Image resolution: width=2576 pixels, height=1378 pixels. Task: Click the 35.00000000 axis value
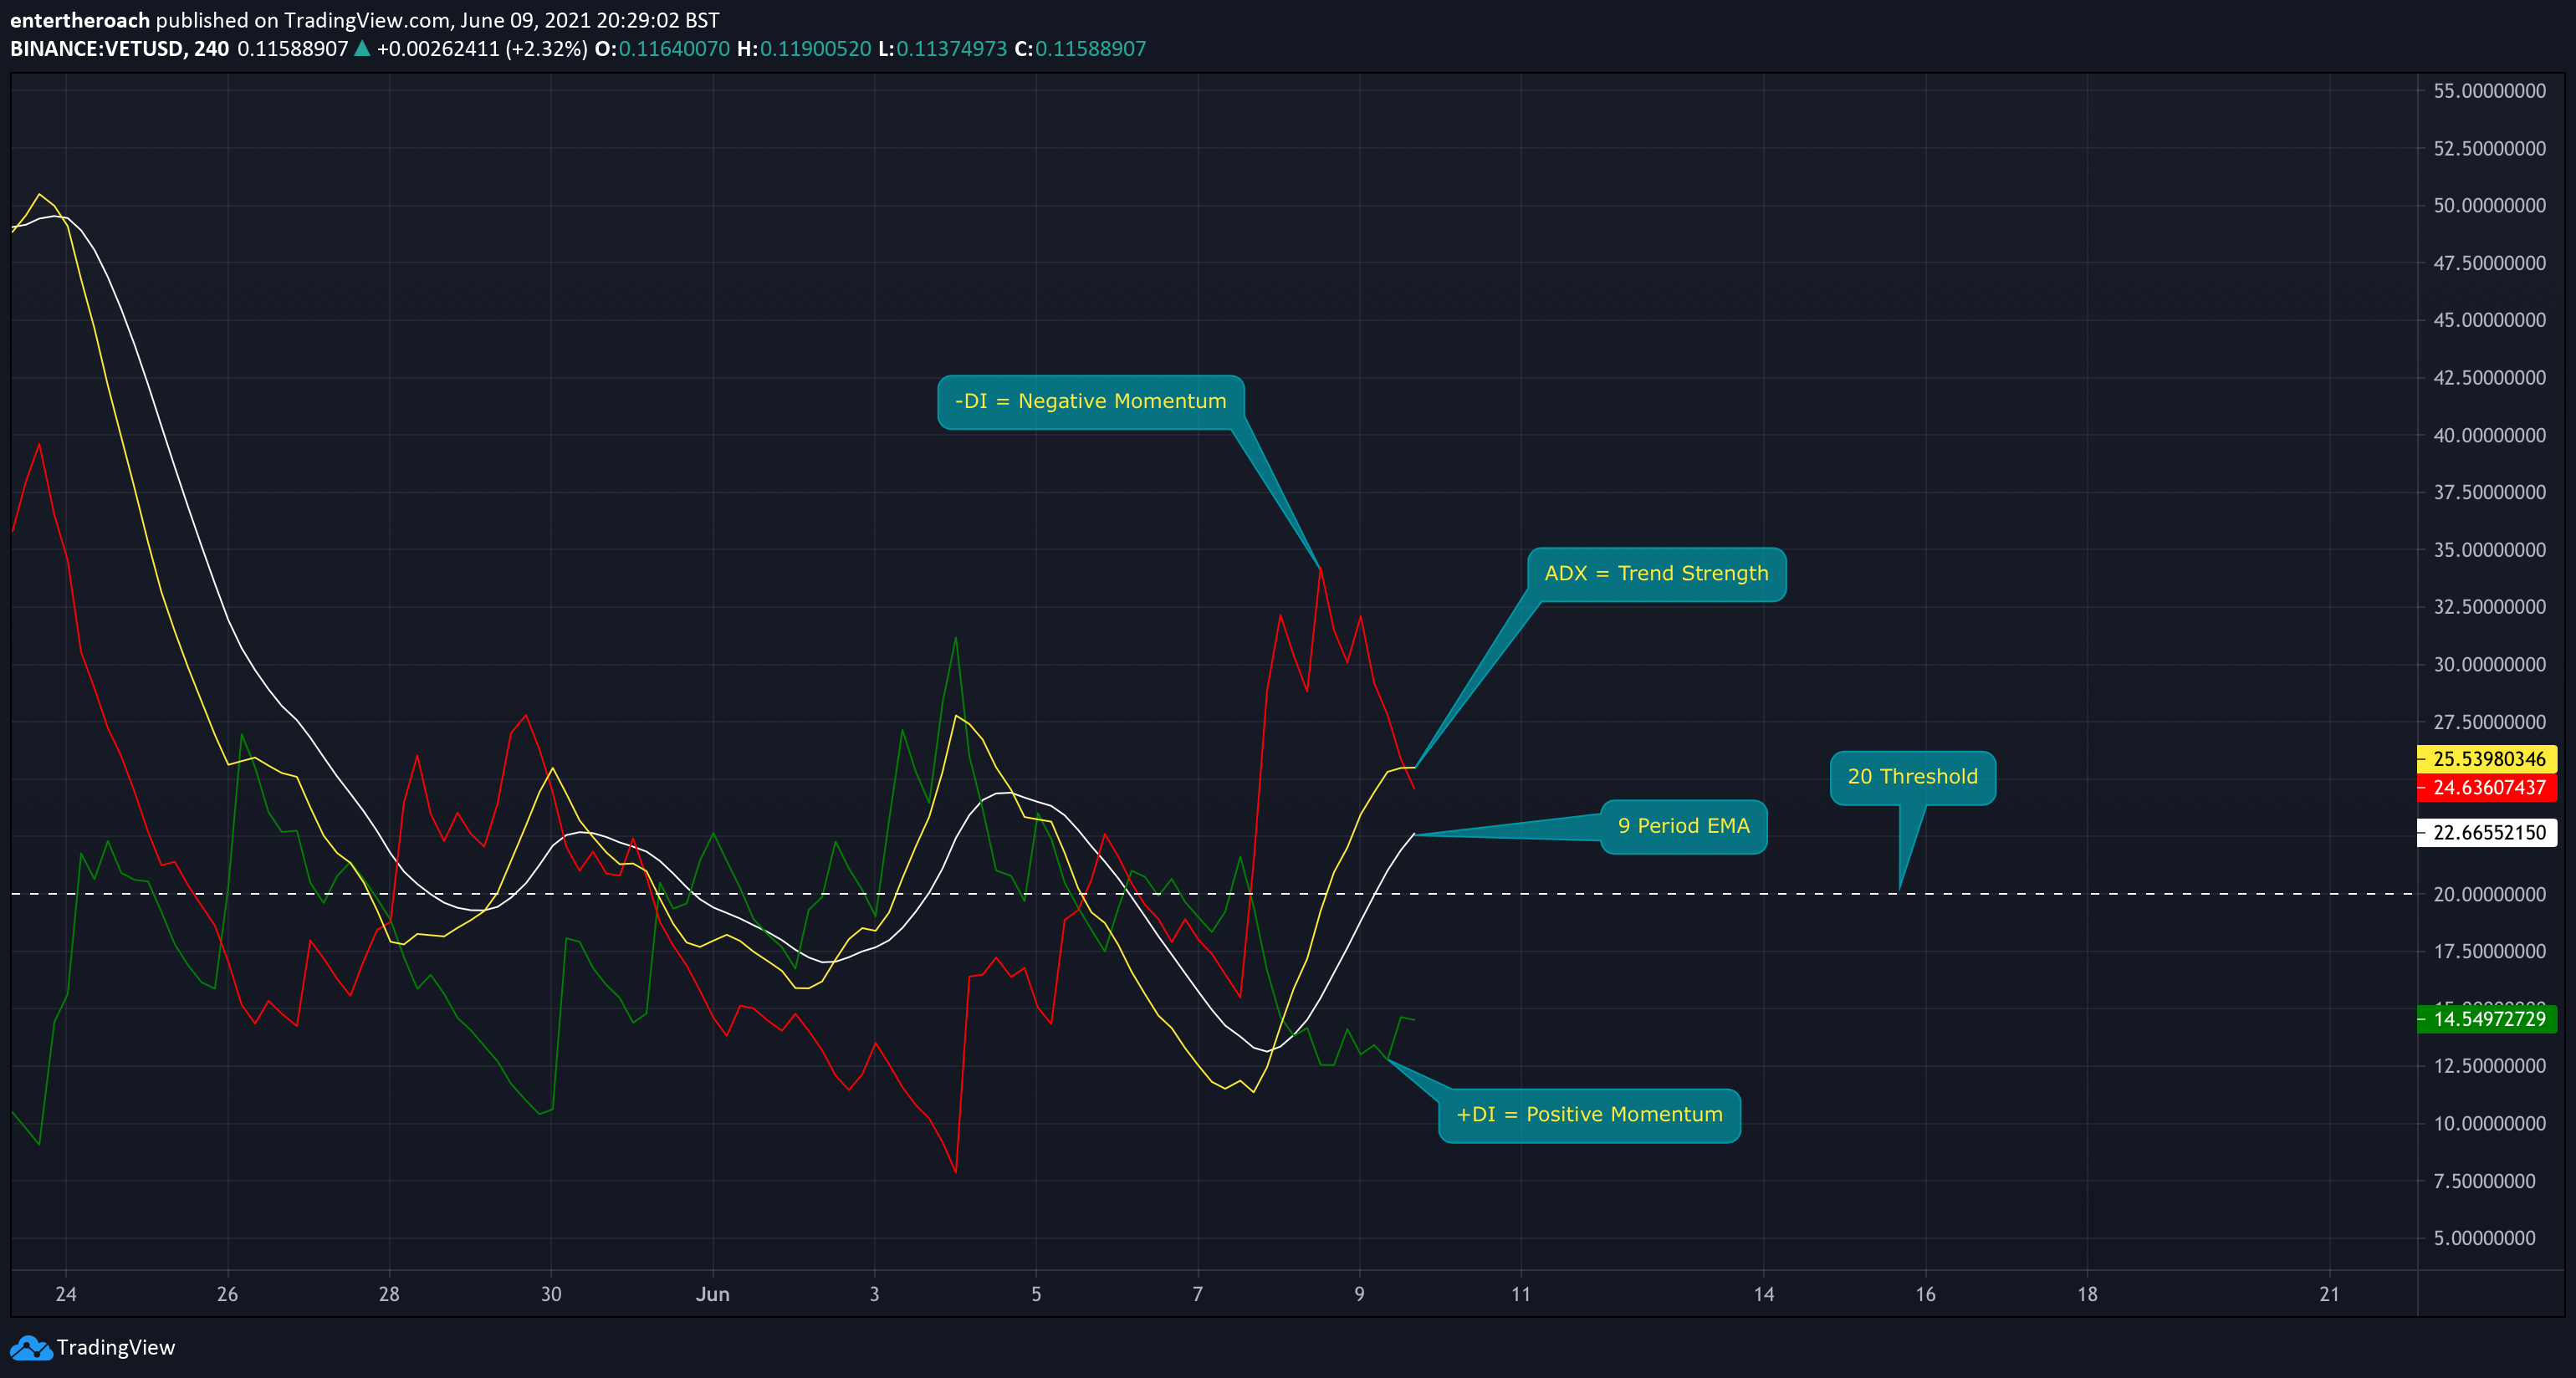click(x=2489, y=550)
